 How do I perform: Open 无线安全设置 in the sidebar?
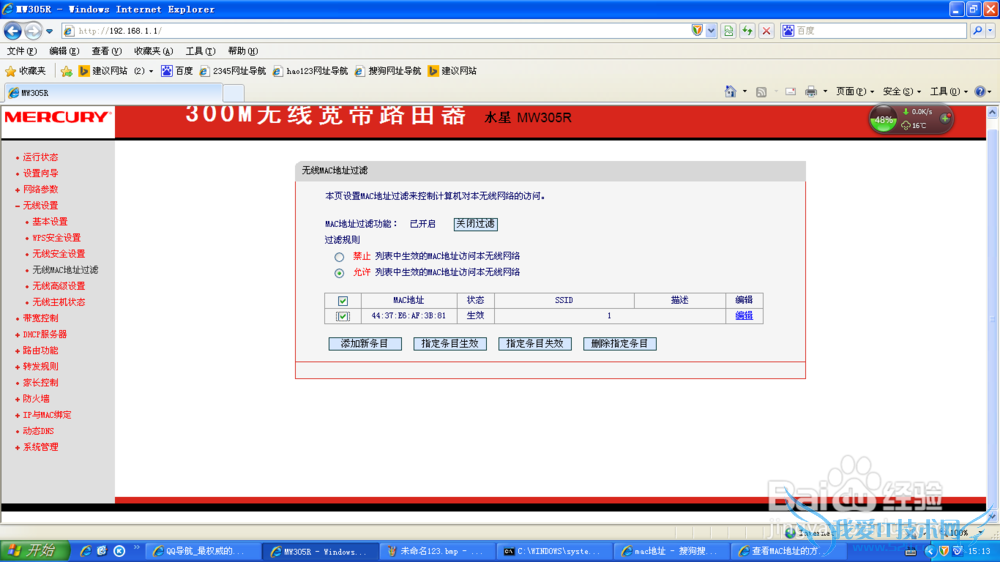[x=59, y=254]
